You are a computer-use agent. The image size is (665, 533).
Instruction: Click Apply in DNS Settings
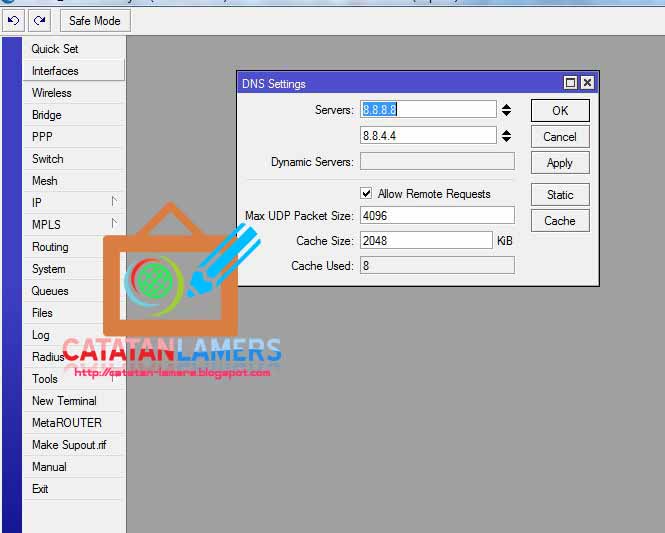tap(560, 163)
